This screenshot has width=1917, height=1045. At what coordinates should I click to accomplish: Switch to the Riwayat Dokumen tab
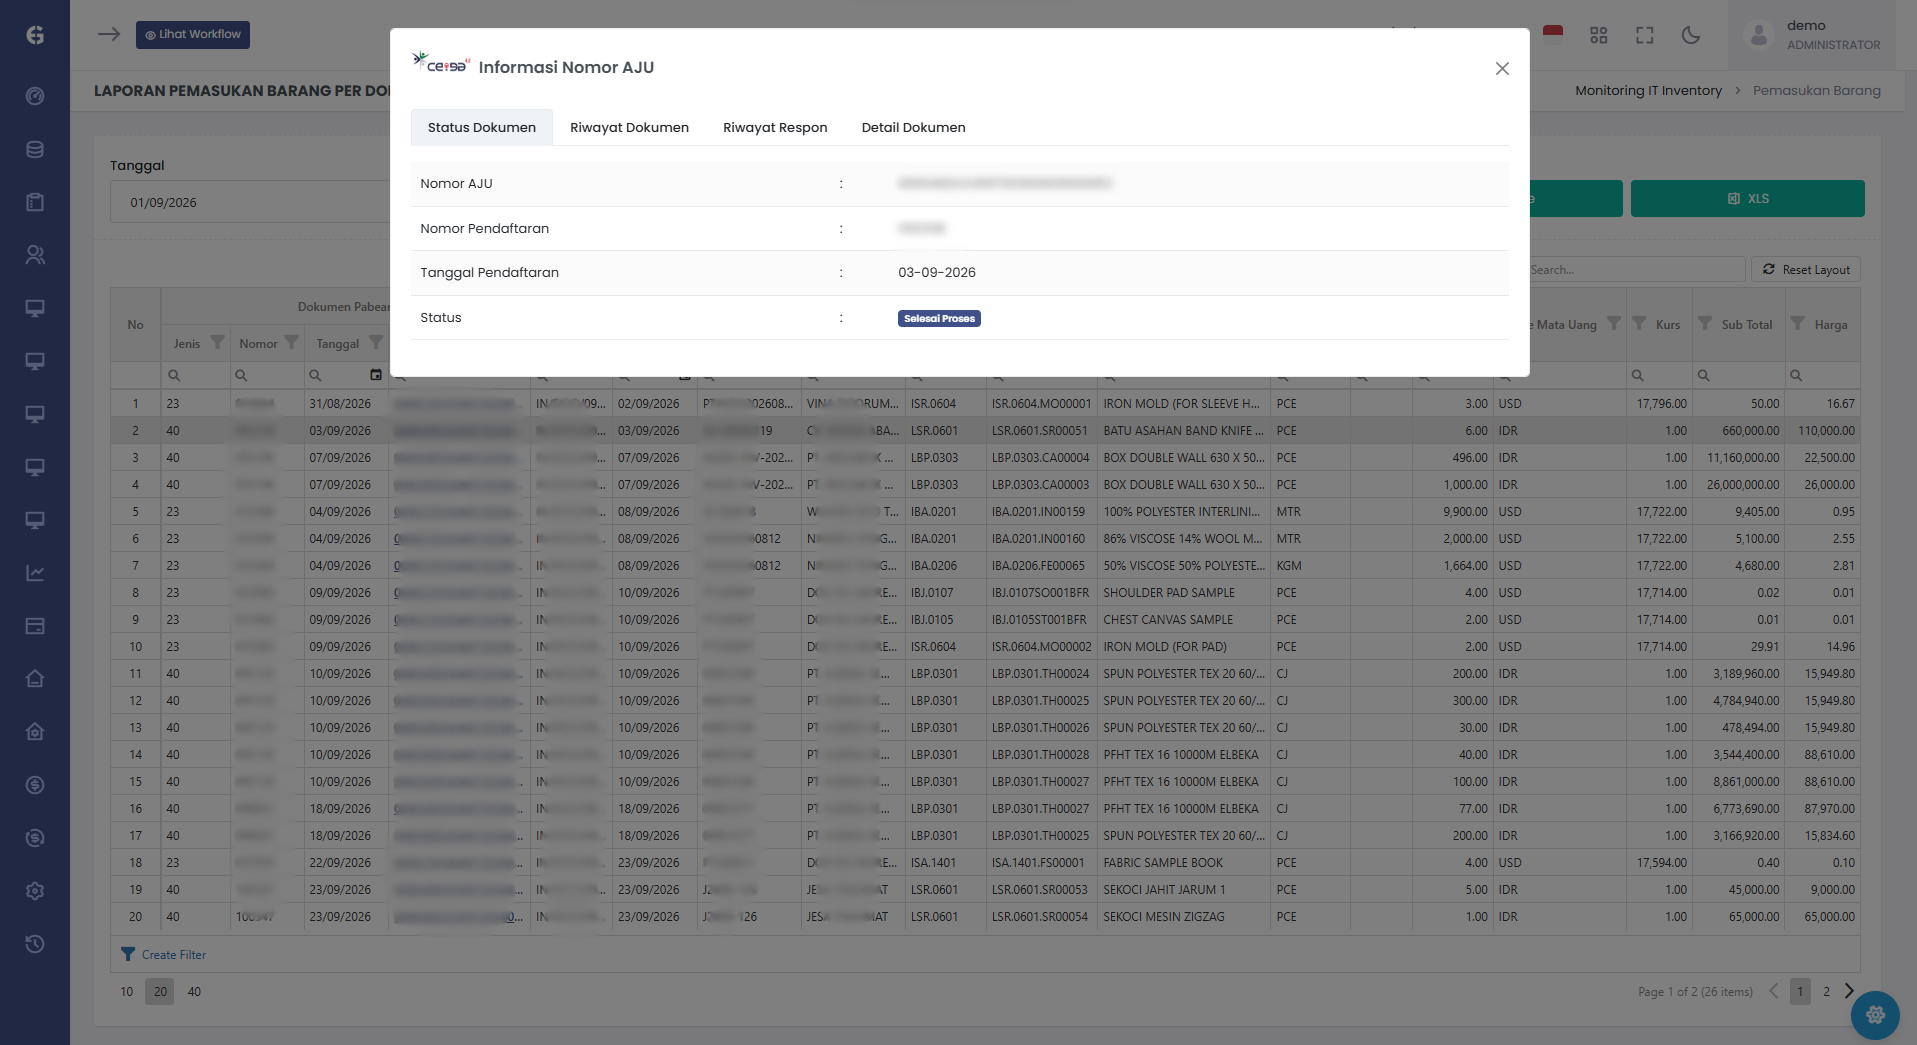pos(629,127)
